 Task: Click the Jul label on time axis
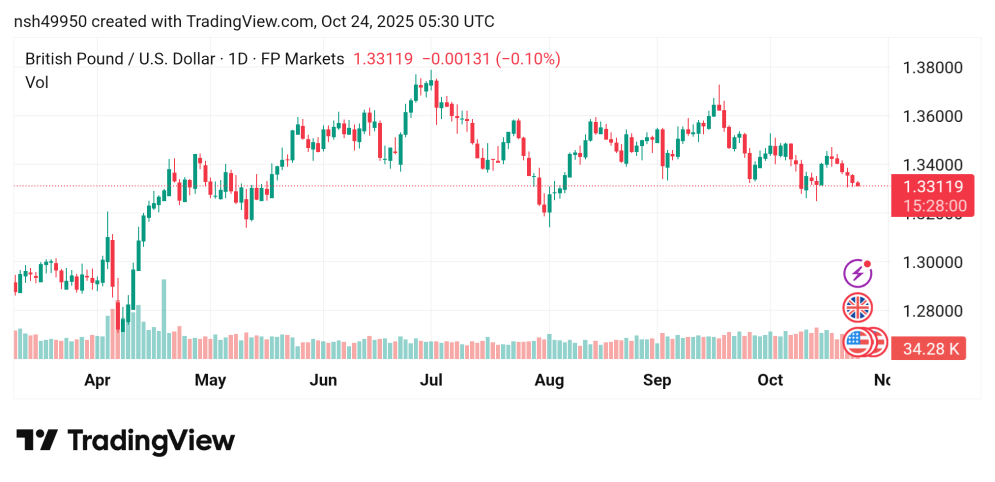pyautogui.click(x=431, y=380)
